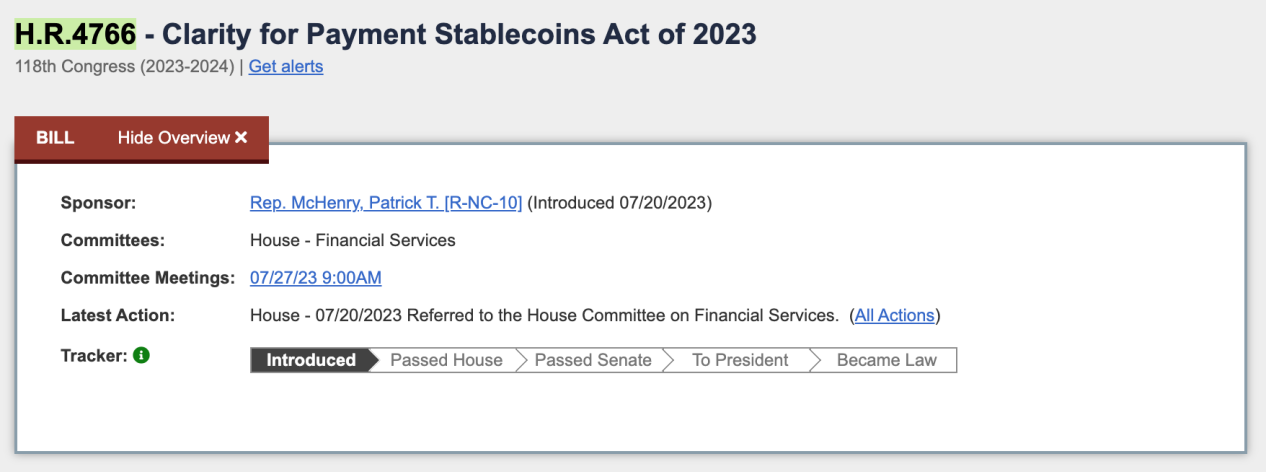
Task: Open the 07/27/23 9:00AM committee meeting link
Action: coord(316,278)
